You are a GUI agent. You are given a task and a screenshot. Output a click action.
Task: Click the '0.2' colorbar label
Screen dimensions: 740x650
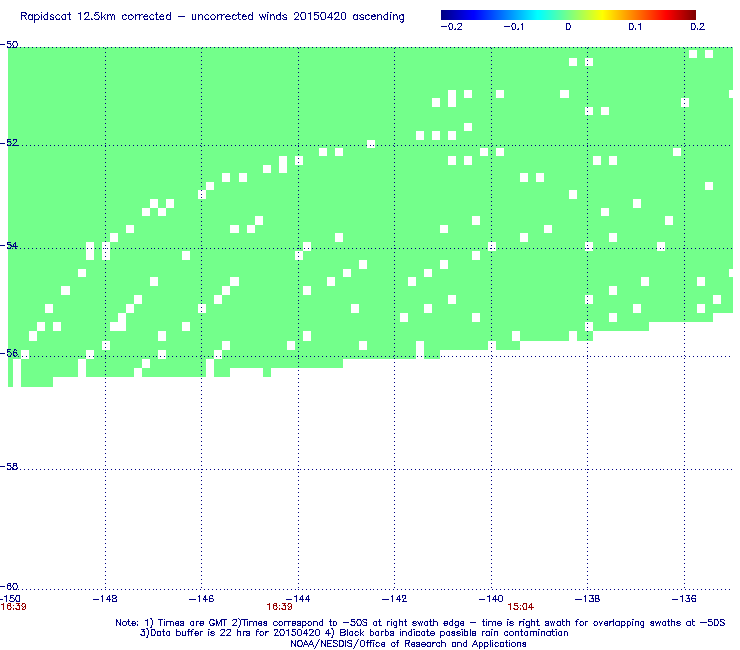tap(698, 27)
